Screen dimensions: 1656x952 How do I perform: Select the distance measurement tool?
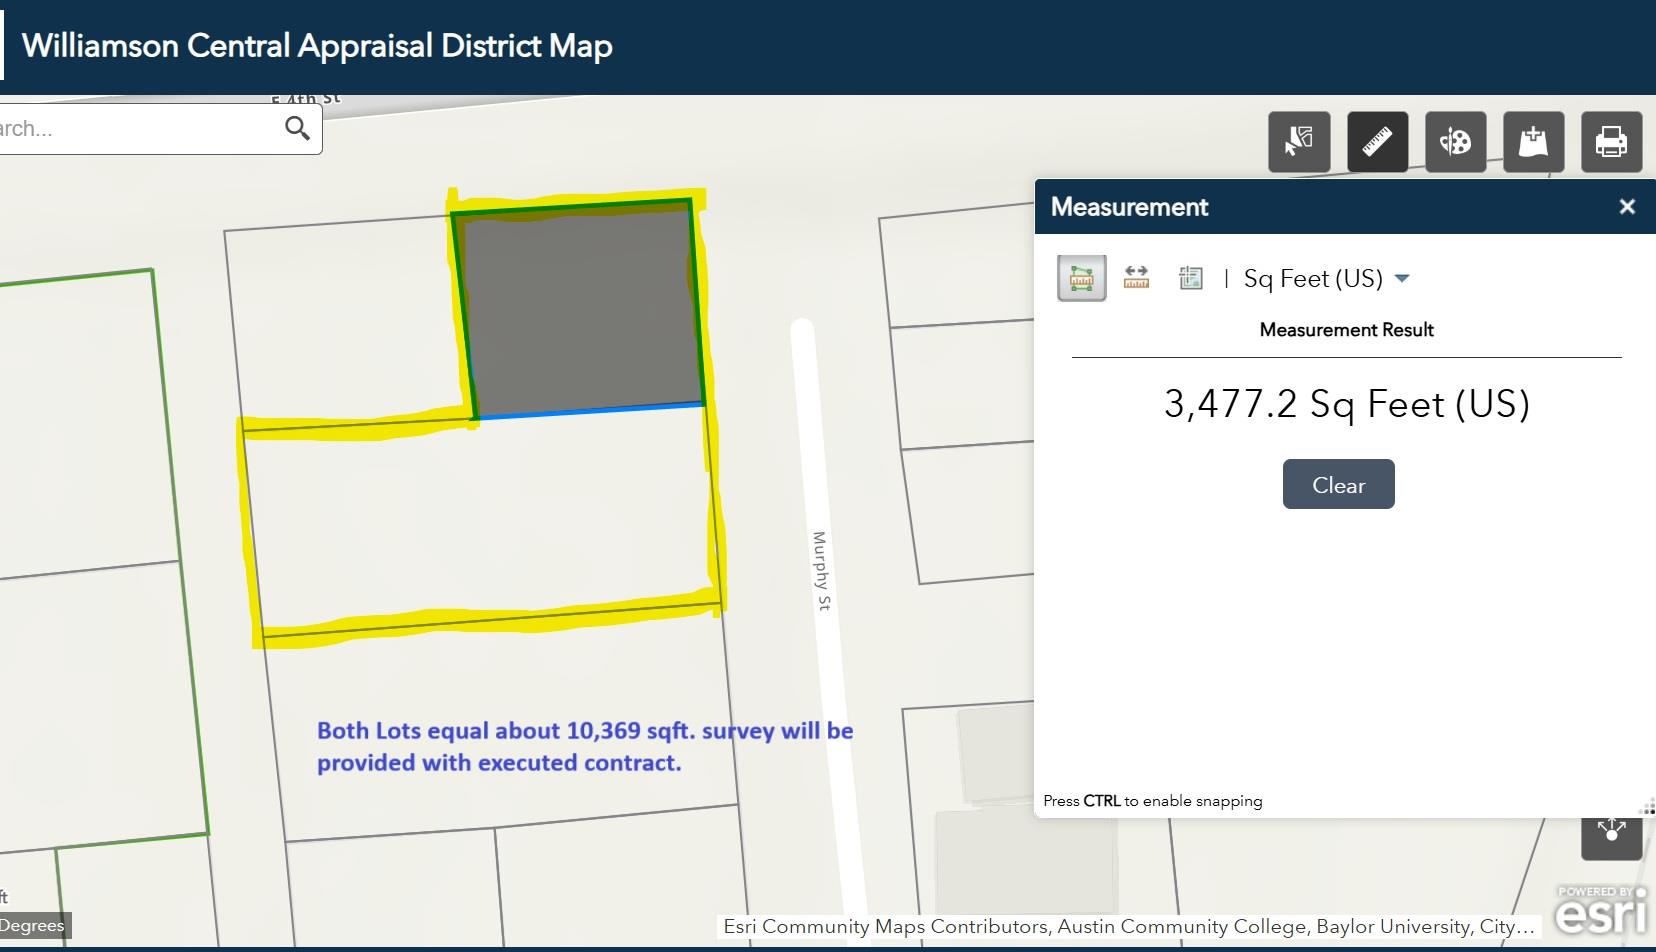coord(1135,278)
